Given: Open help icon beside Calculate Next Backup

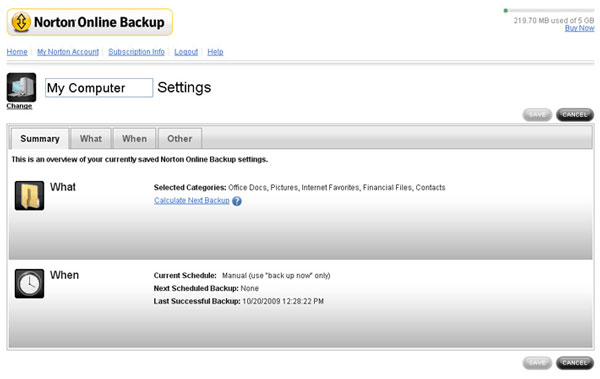Looking at the screenshot, I should click(237, 201).
